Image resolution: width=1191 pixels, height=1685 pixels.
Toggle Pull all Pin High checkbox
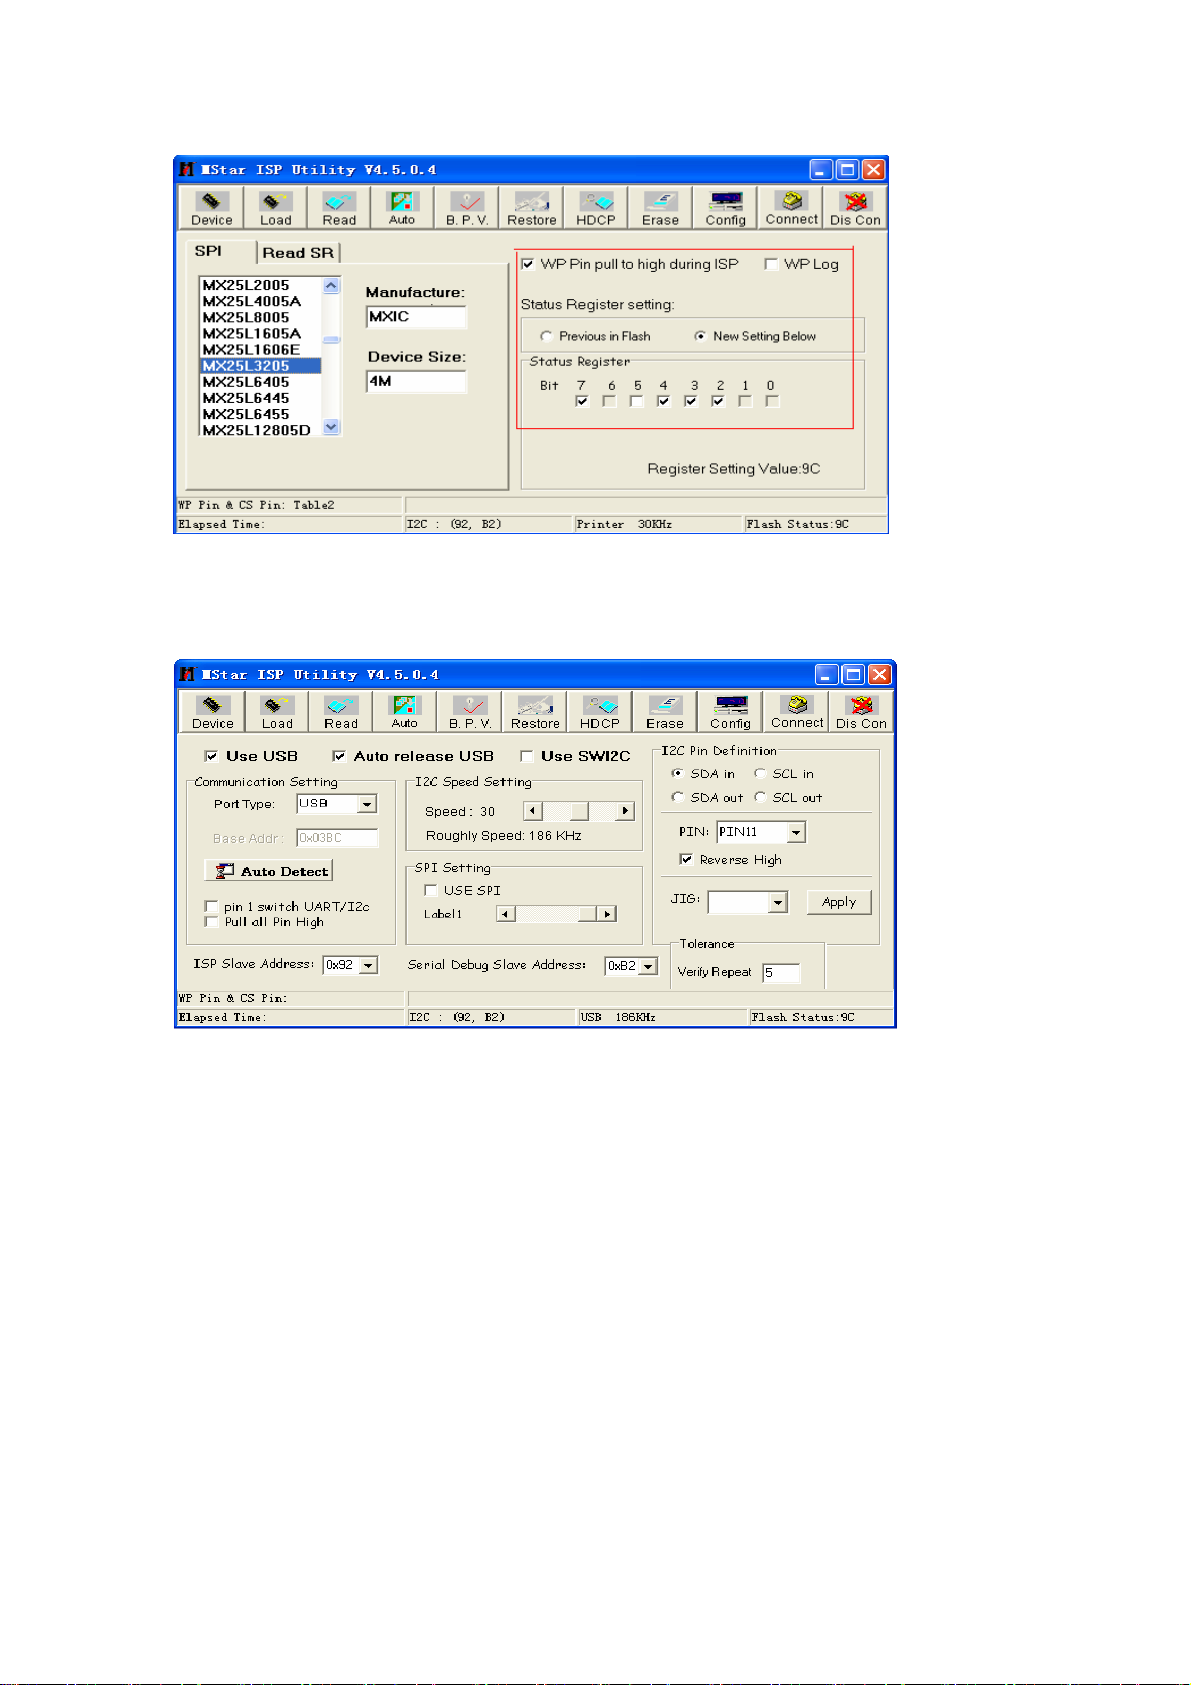click(211, 922)
